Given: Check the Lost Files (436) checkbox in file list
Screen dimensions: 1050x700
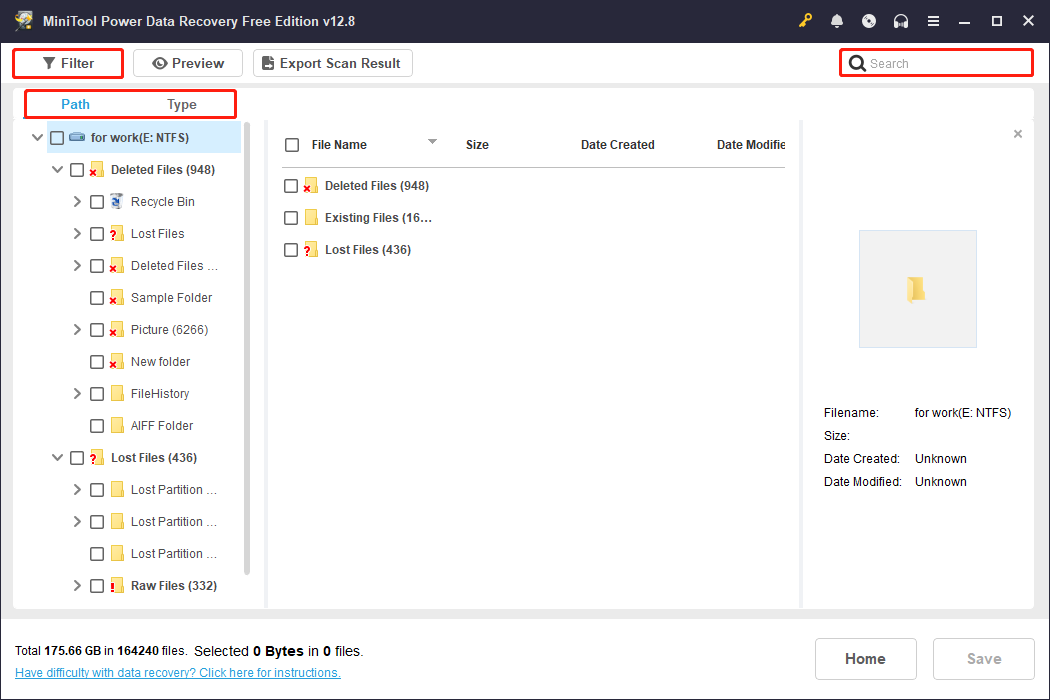Looking at the screenshot, I should (291, 249).
